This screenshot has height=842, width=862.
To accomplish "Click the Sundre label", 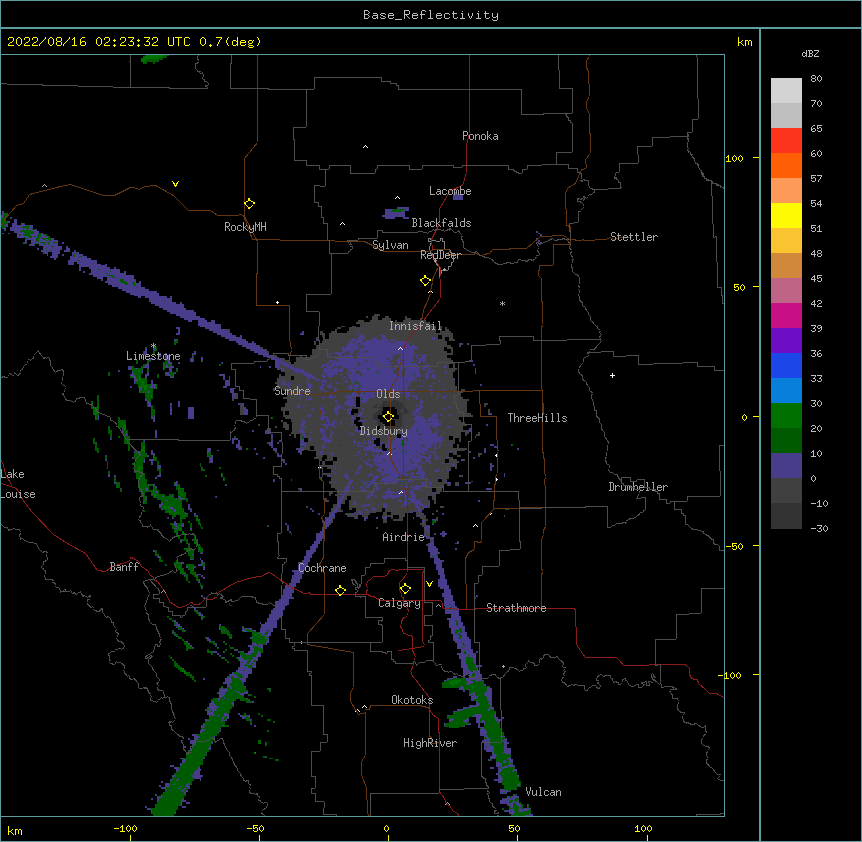I will tap(292, 391).
